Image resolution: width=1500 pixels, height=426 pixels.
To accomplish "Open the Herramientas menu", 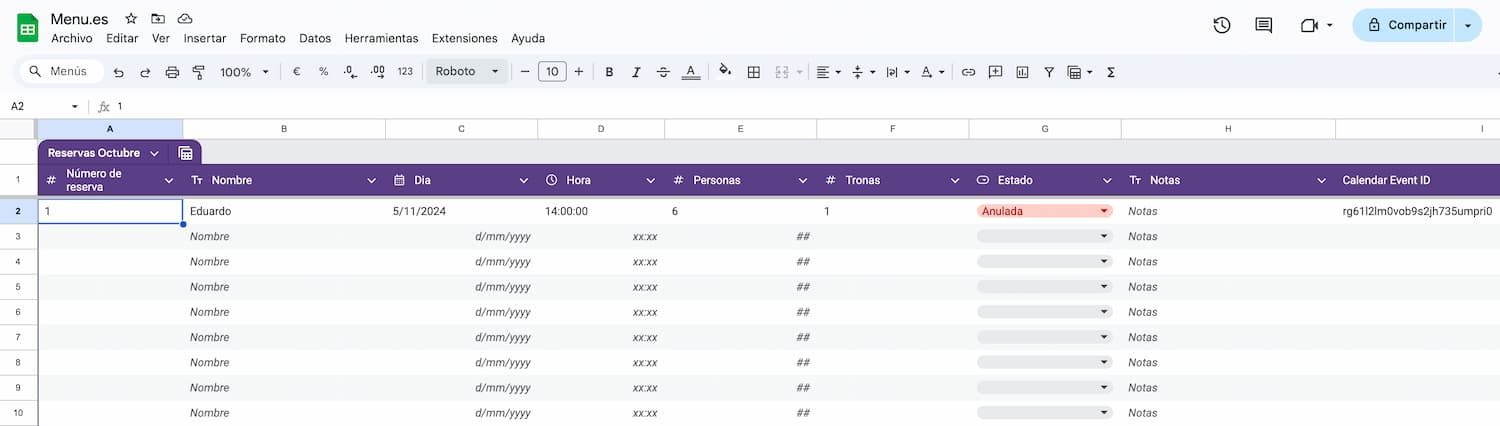I will click(381, 38).
